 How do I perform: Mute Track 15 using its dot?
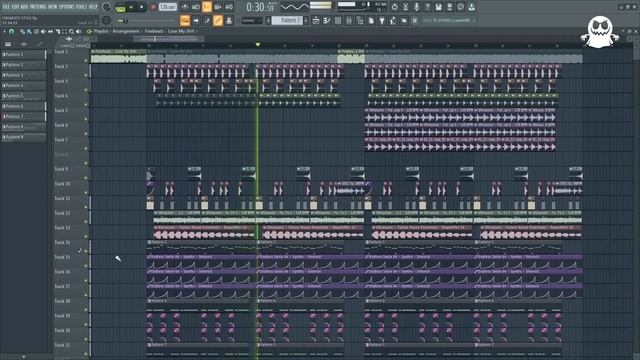(x=86, y=266)
